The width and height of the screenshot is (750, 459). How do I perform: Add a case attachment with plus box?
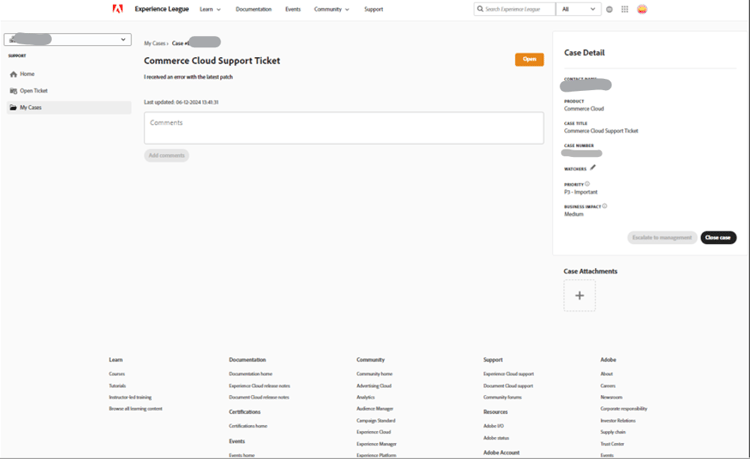coord(580,295)
